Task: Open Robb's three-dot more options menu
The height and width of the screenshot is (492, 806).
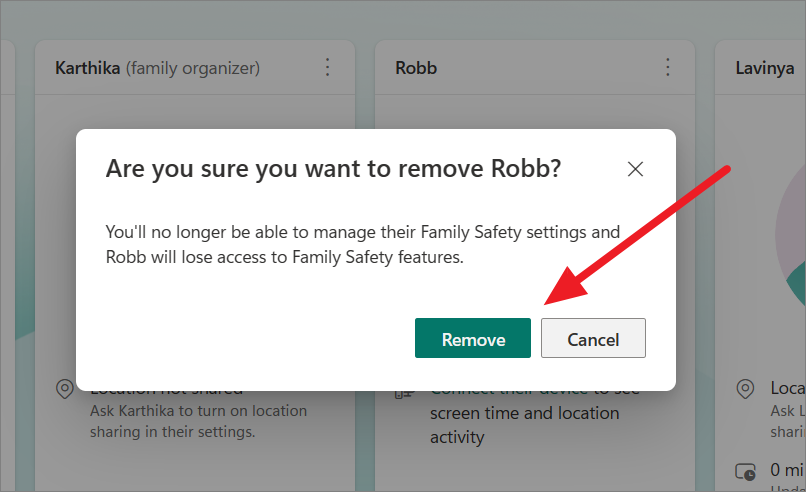Action: [x=668, y=67]
